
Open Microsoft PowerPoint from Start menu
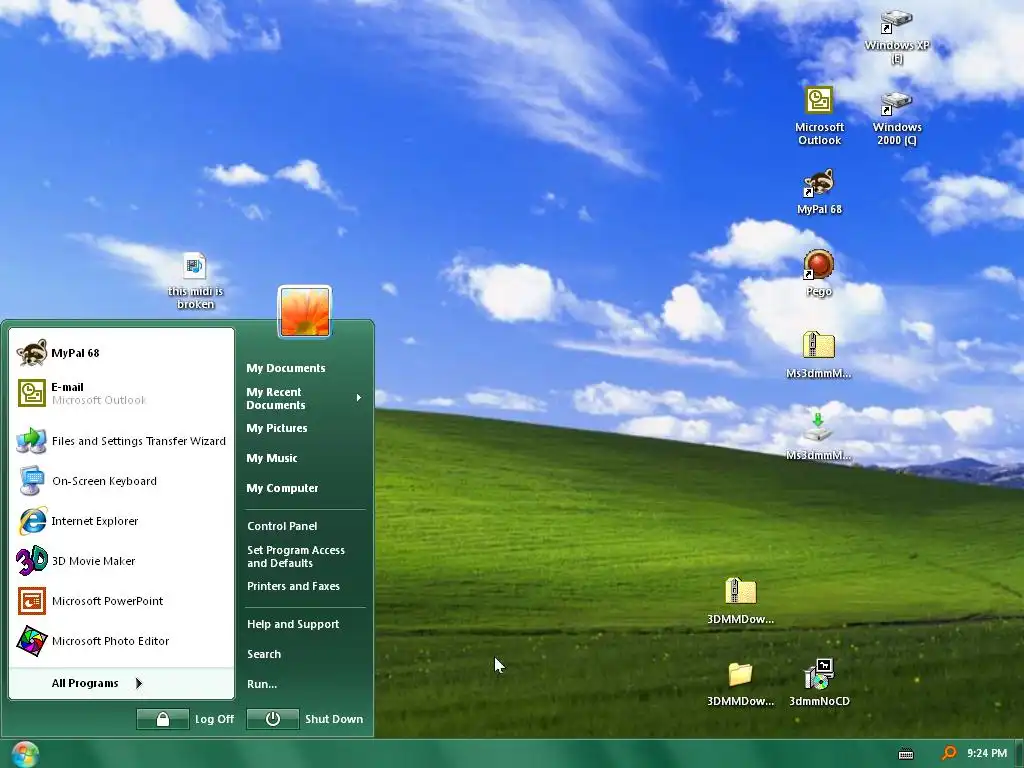pyautogui.click(x=121, y=601)
